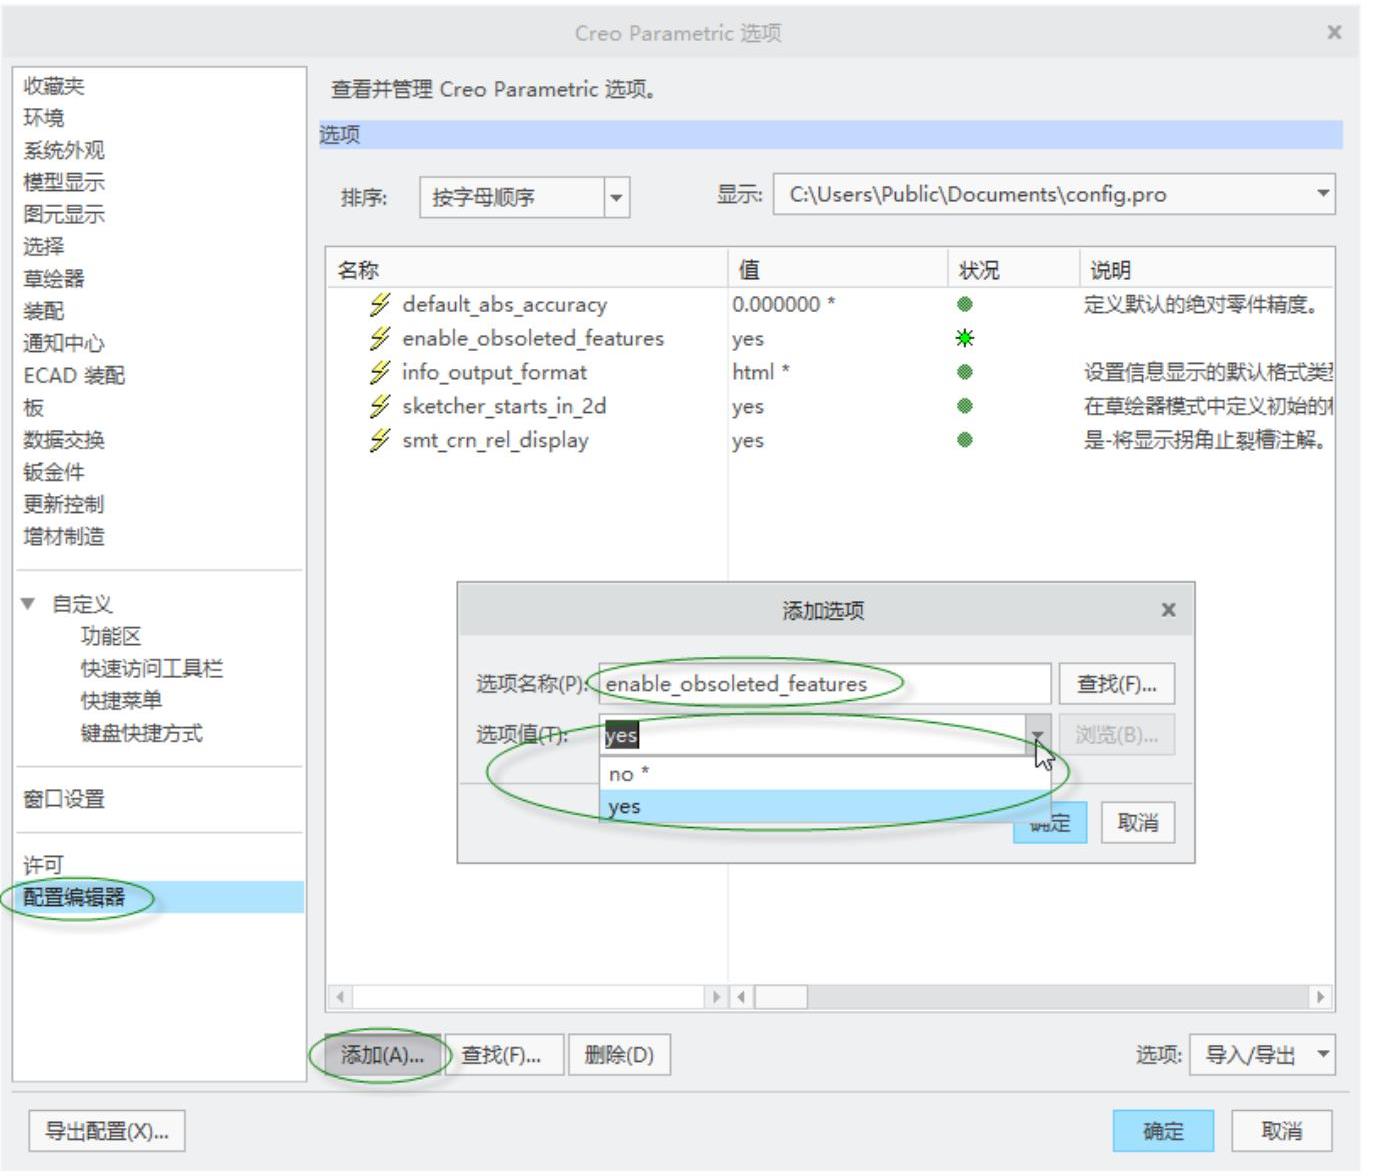The height and width of the screenshot is (1176, 1376).
Task: Open the 选项值 dropdown arrow
Action: pyautogui.click(x=1038, y=735)
